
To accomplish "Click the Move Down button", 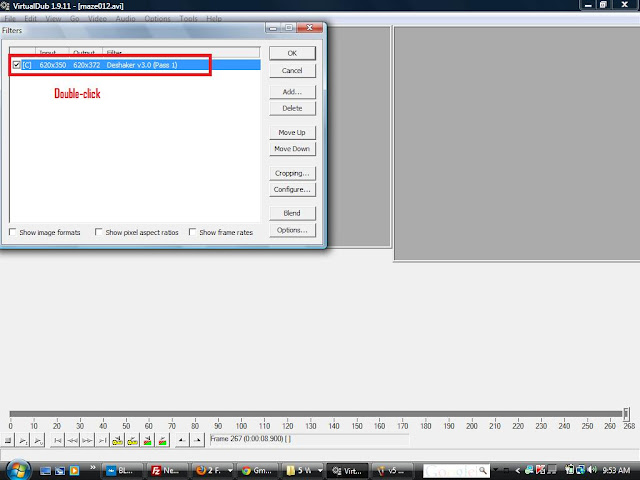I will pos(292,149).
